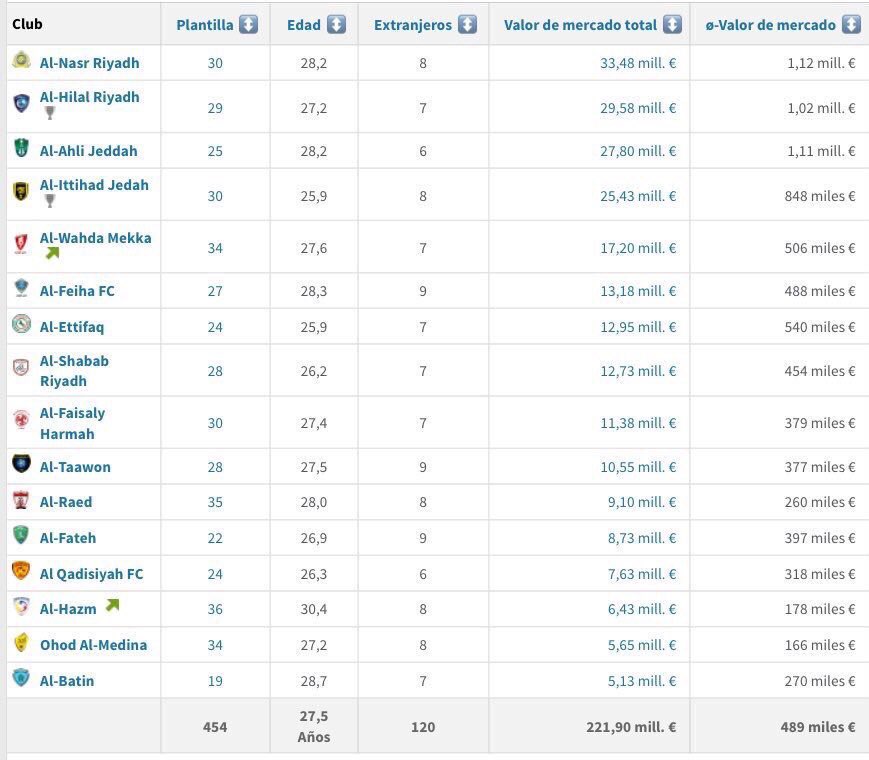Click the ø-Valor de mercado header text
The height and width of the screenshot is (760, 869).
(770, 25)
